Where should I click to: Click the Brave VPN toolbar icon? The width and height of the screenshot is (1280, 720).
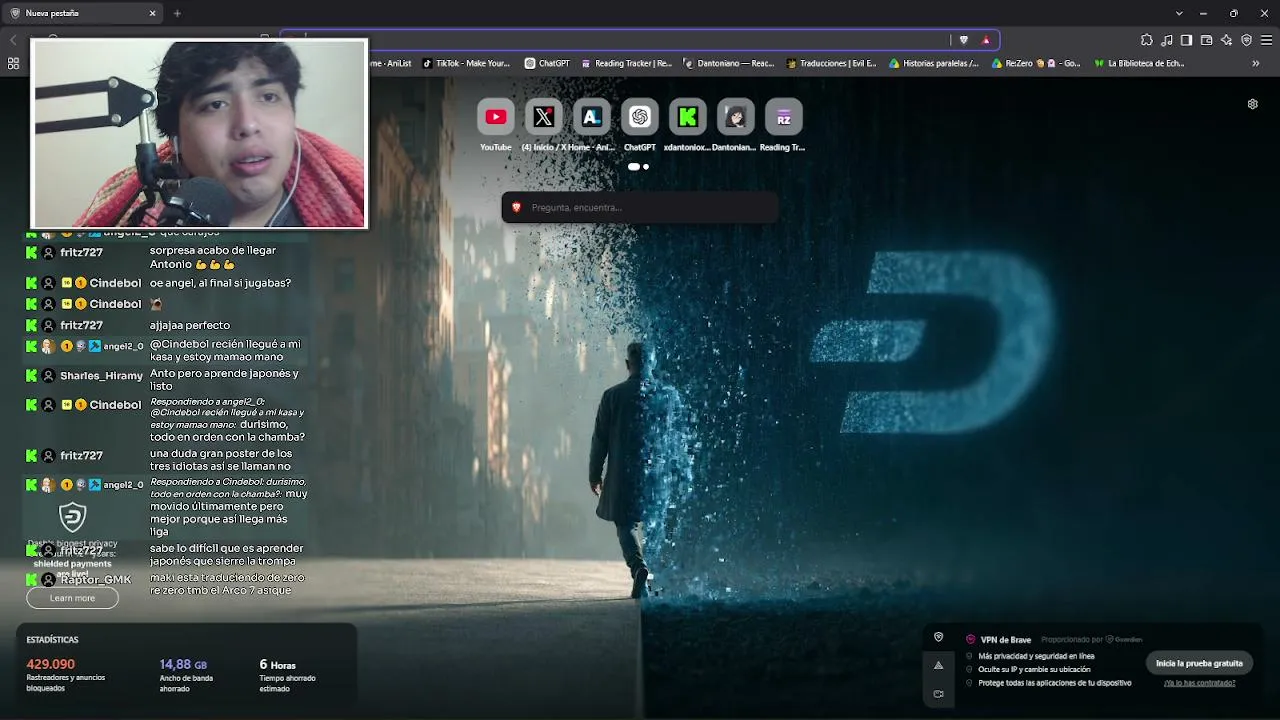tap(1246, 40)
